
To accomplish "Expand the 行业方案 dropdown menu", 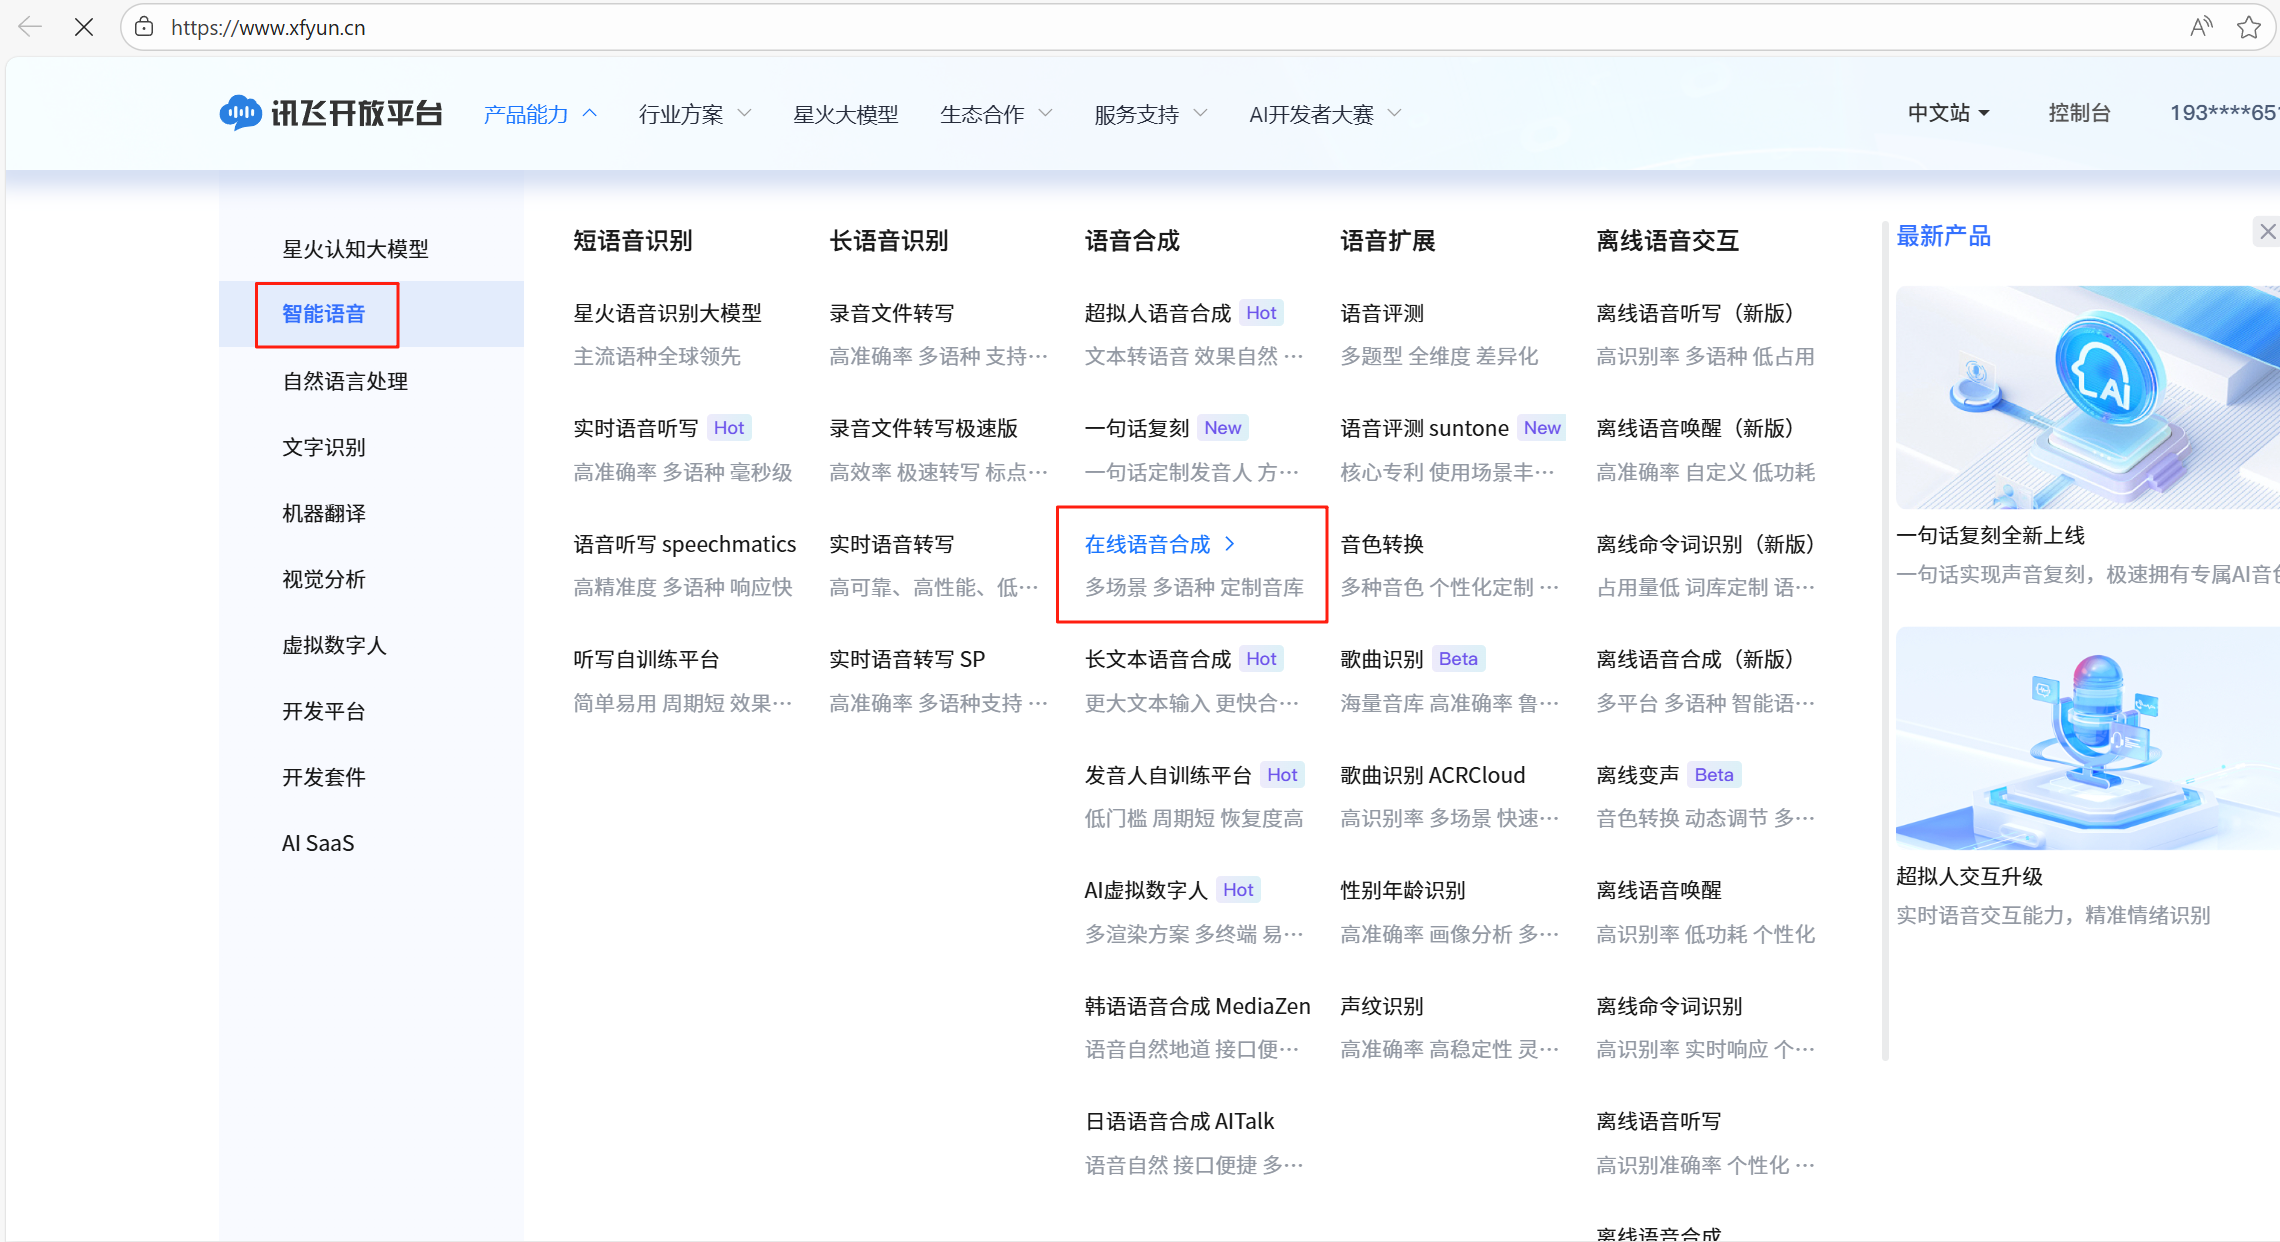I will (693, 113).
